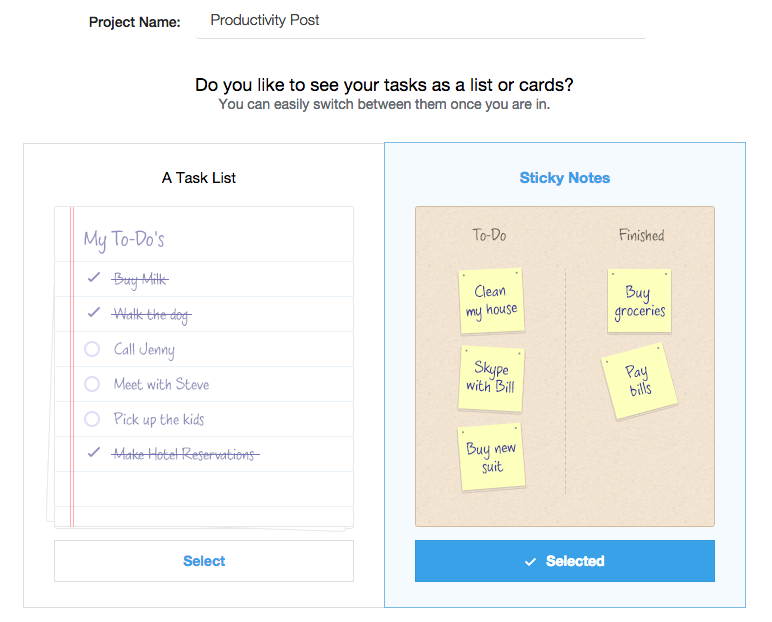Click the Sticky Notes heading

pyautogui.click(x=564, y=178)
